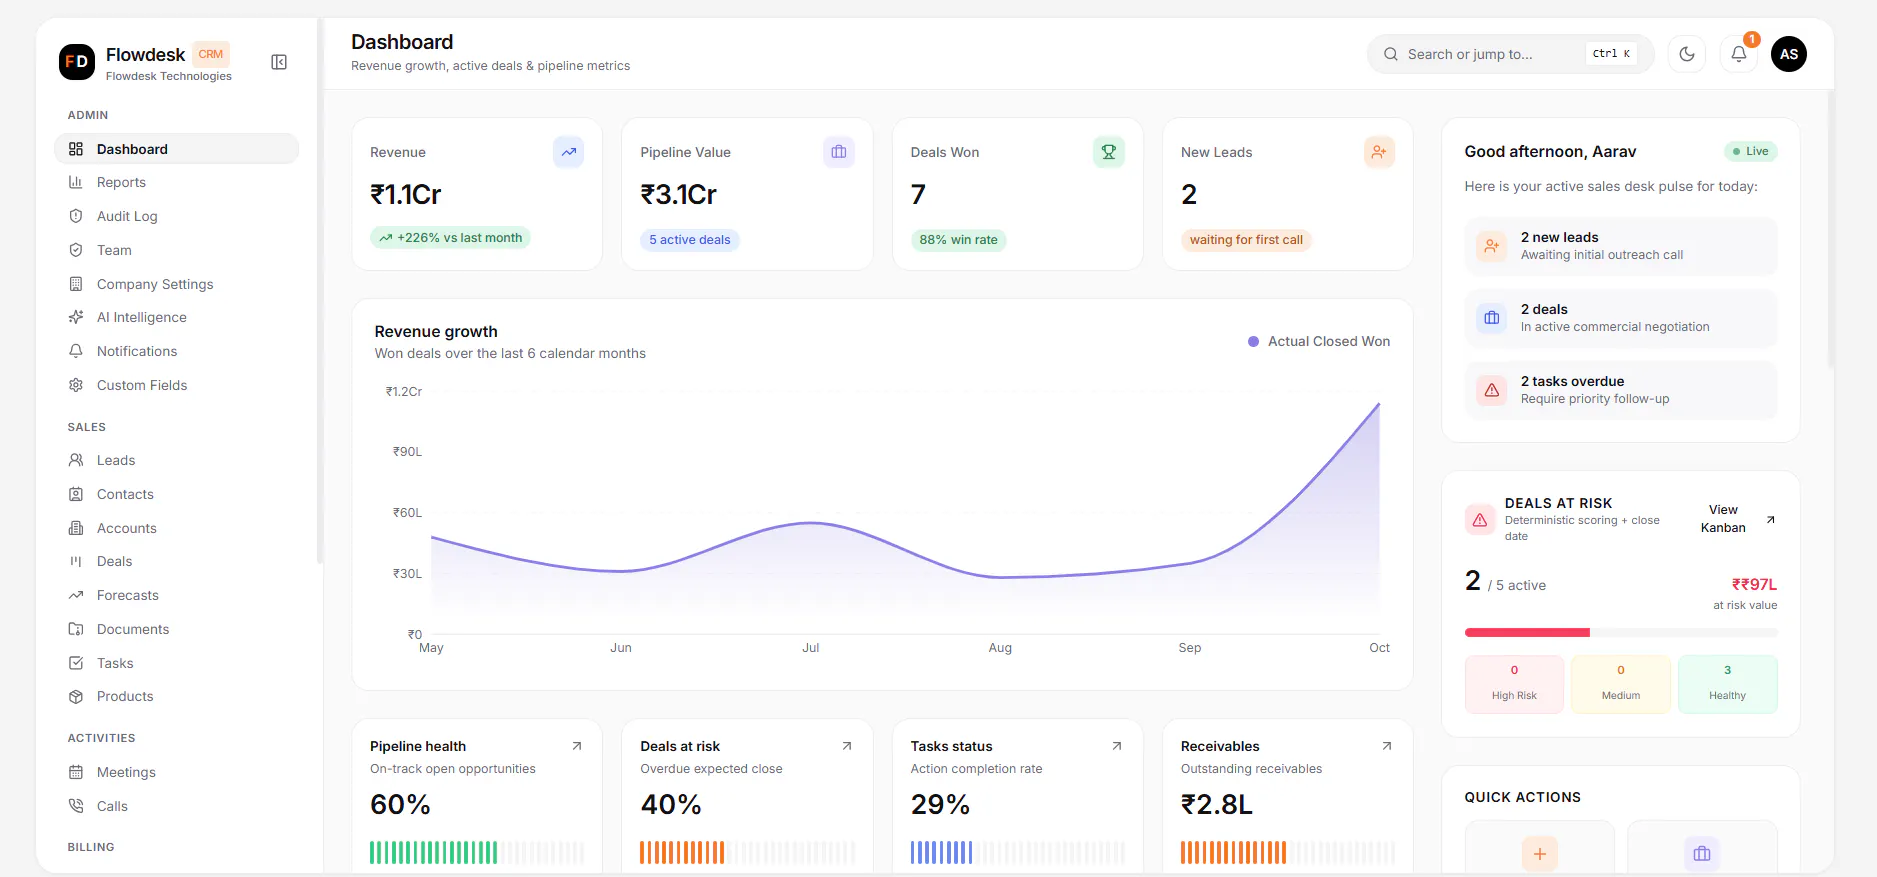This screenshot has height=877, width=1877.
Task: Click the 2 tasks overdue alert icon
Action: click(x=1492, y=390)
